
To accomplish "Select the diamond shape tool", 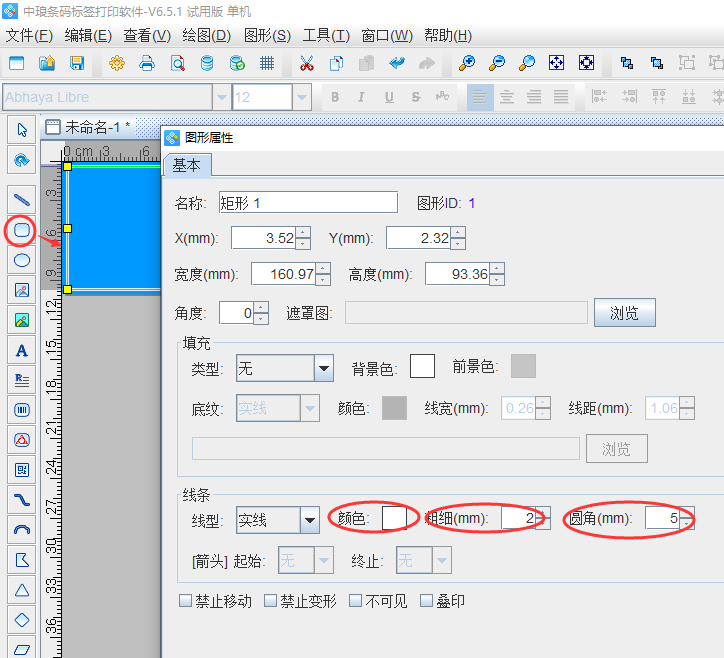I will [22, 620].
